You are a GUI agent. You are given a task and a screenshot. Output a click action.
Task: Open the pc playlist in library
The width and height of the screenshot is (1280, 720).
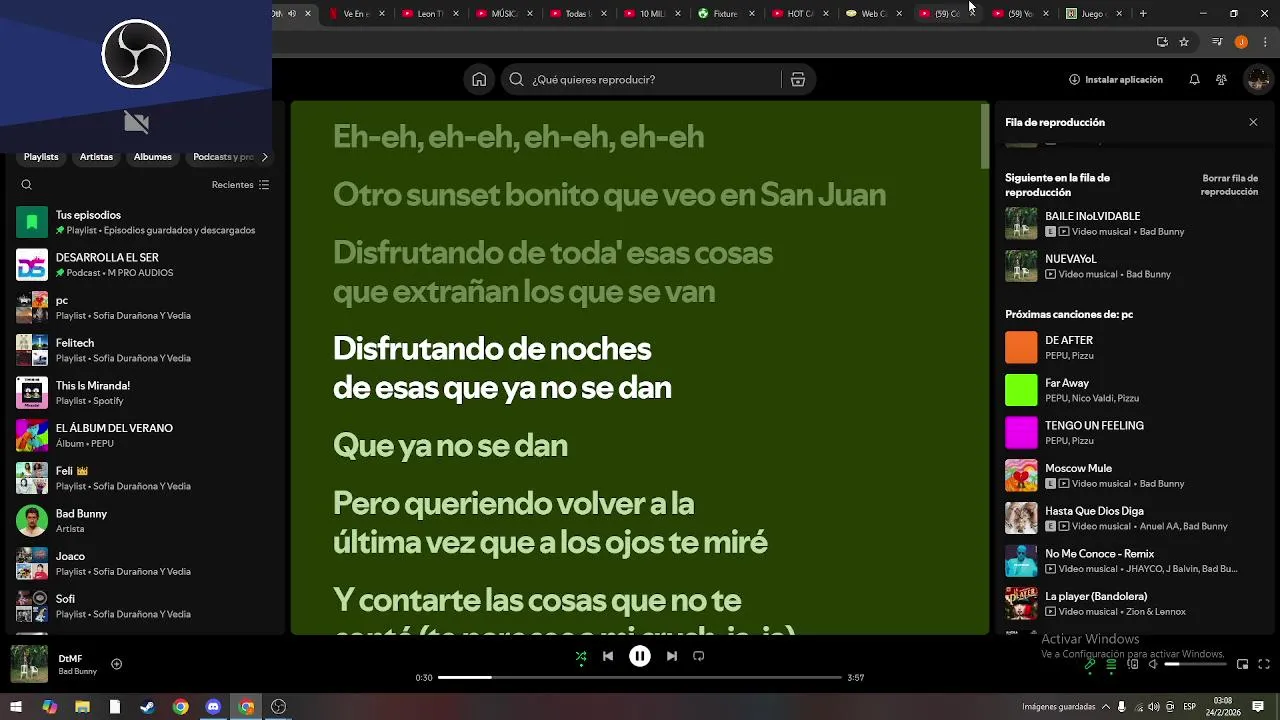coord(143,308)
